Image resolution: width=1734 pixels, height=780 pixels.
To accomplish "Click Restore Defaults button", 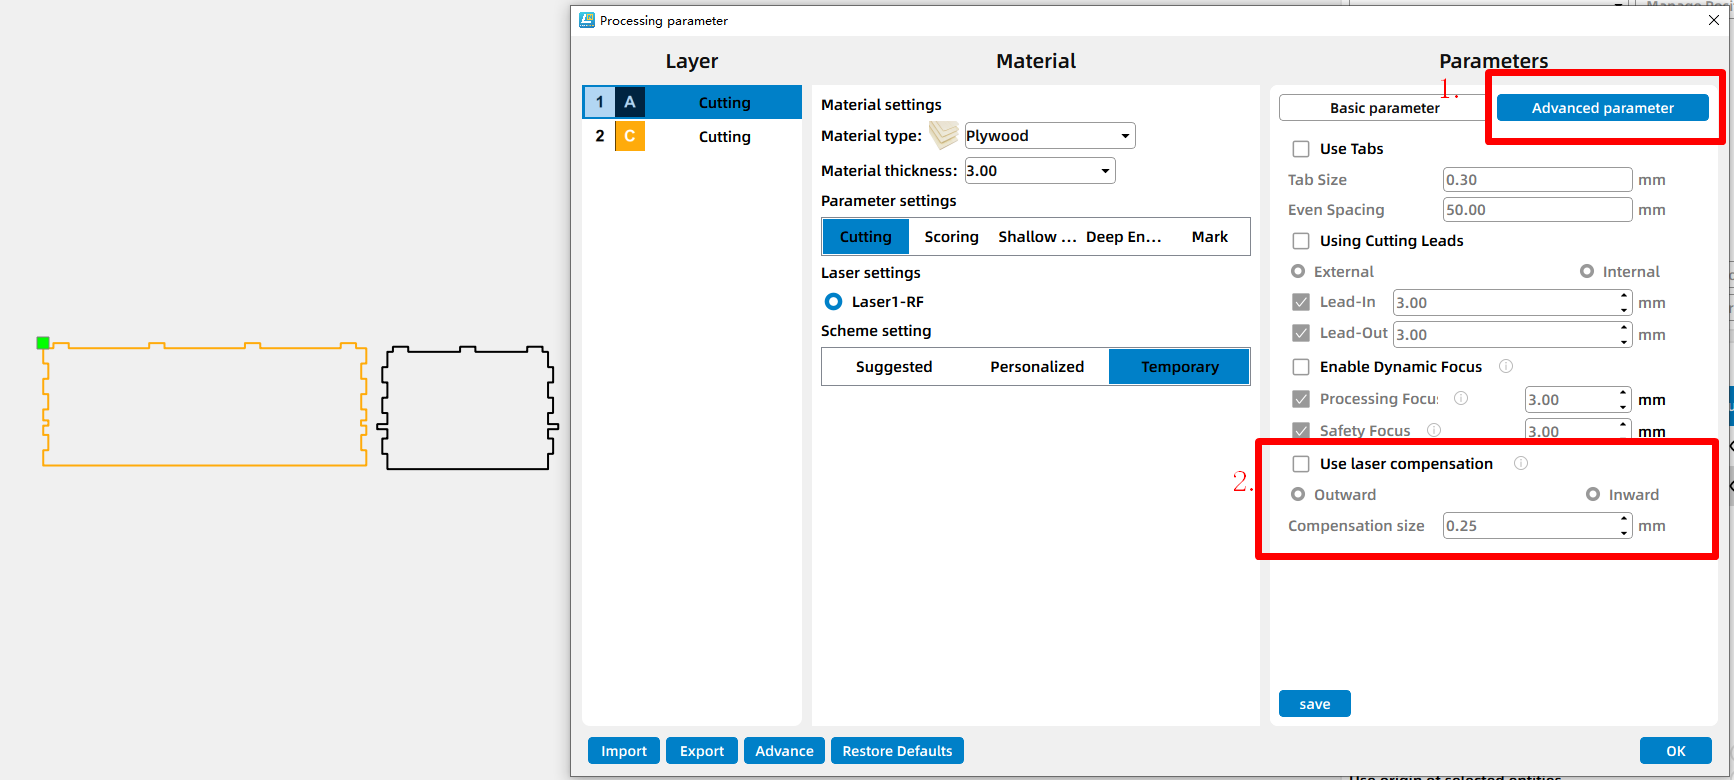I will click(897, 751).
